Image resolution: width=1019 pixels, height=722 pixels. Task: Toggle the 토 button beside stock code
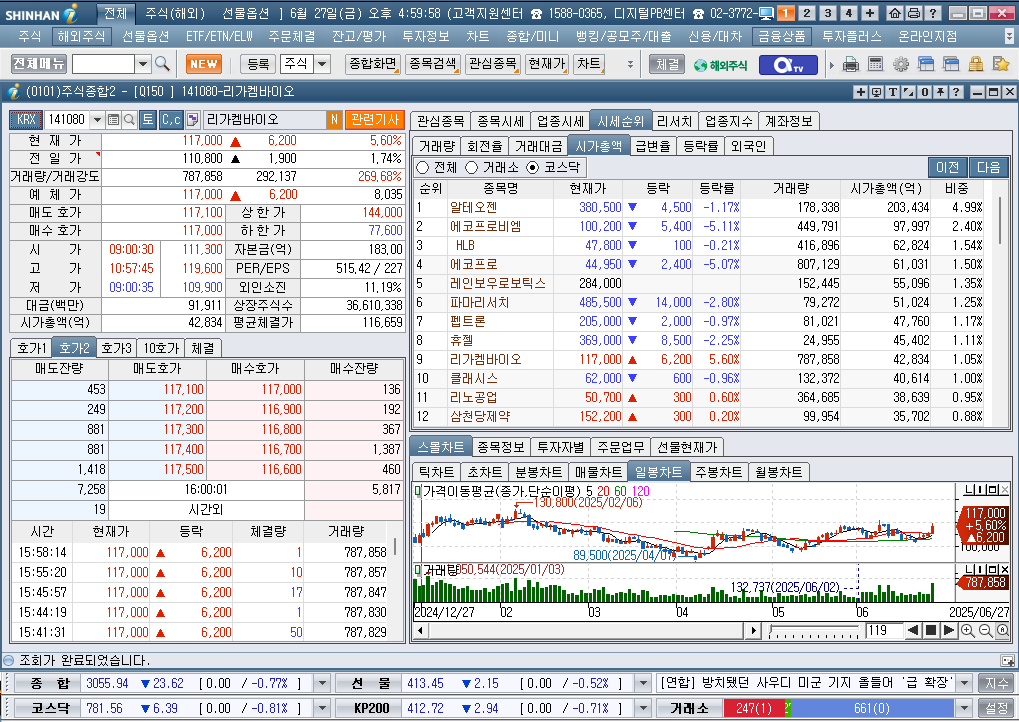pyautogui.click(x=148, y=120)
